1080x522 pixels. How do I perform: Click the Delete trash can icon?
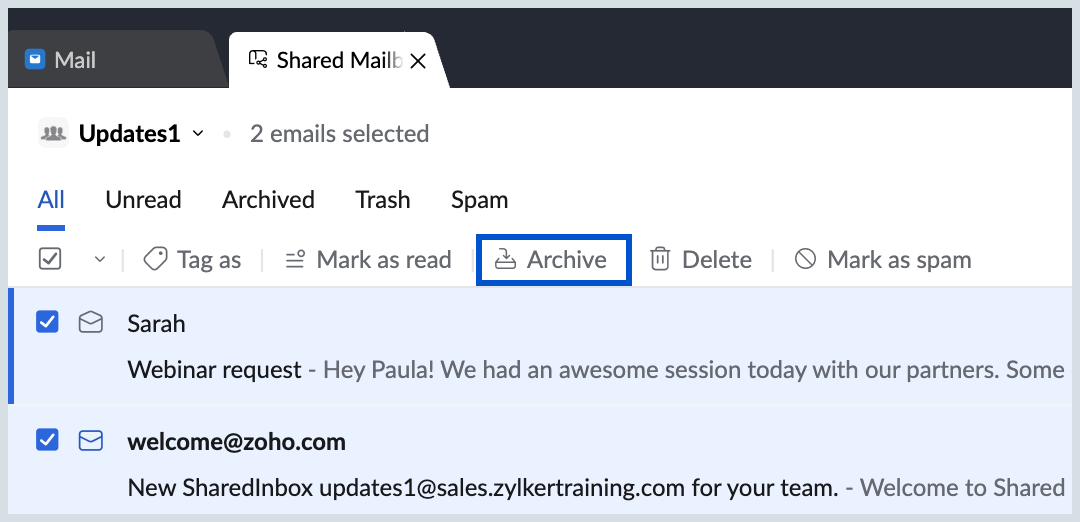660,260
